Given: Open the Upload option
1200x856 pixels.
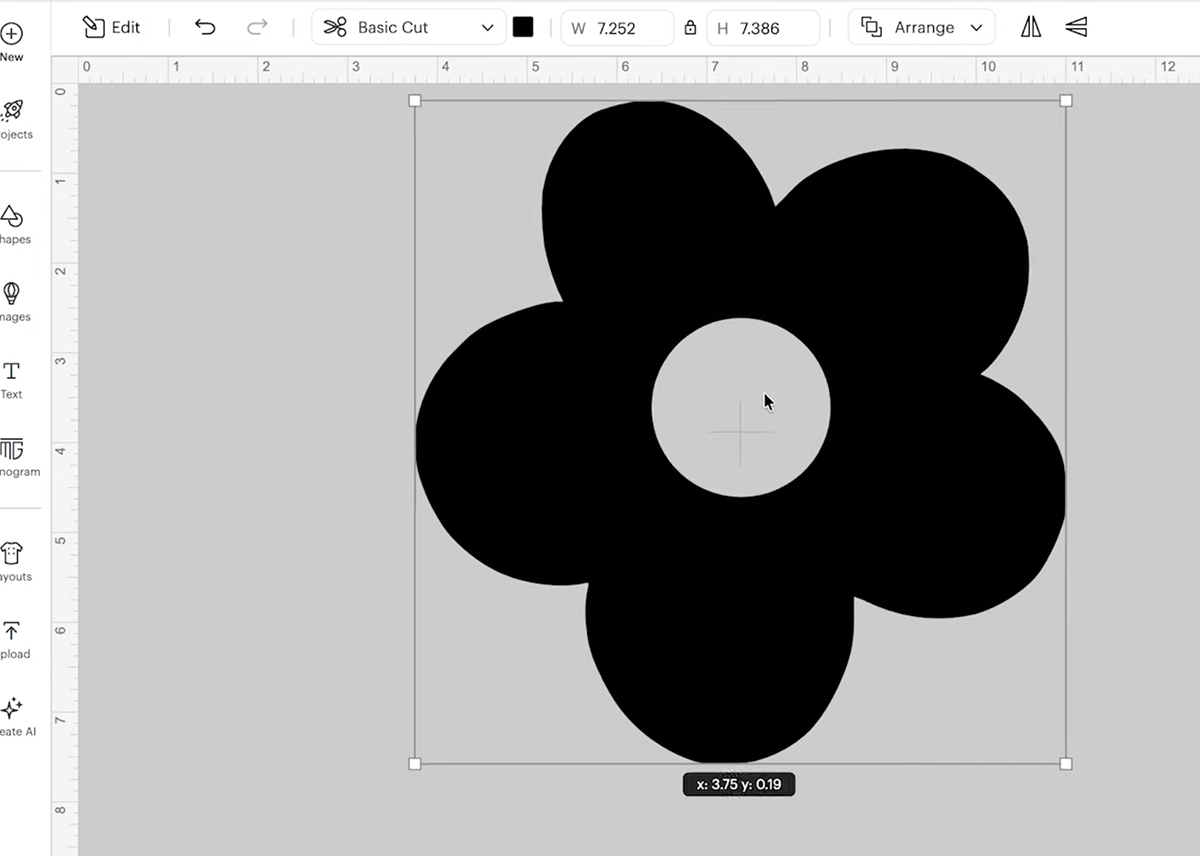Looking at the screenshot, I should coord(12,639).
